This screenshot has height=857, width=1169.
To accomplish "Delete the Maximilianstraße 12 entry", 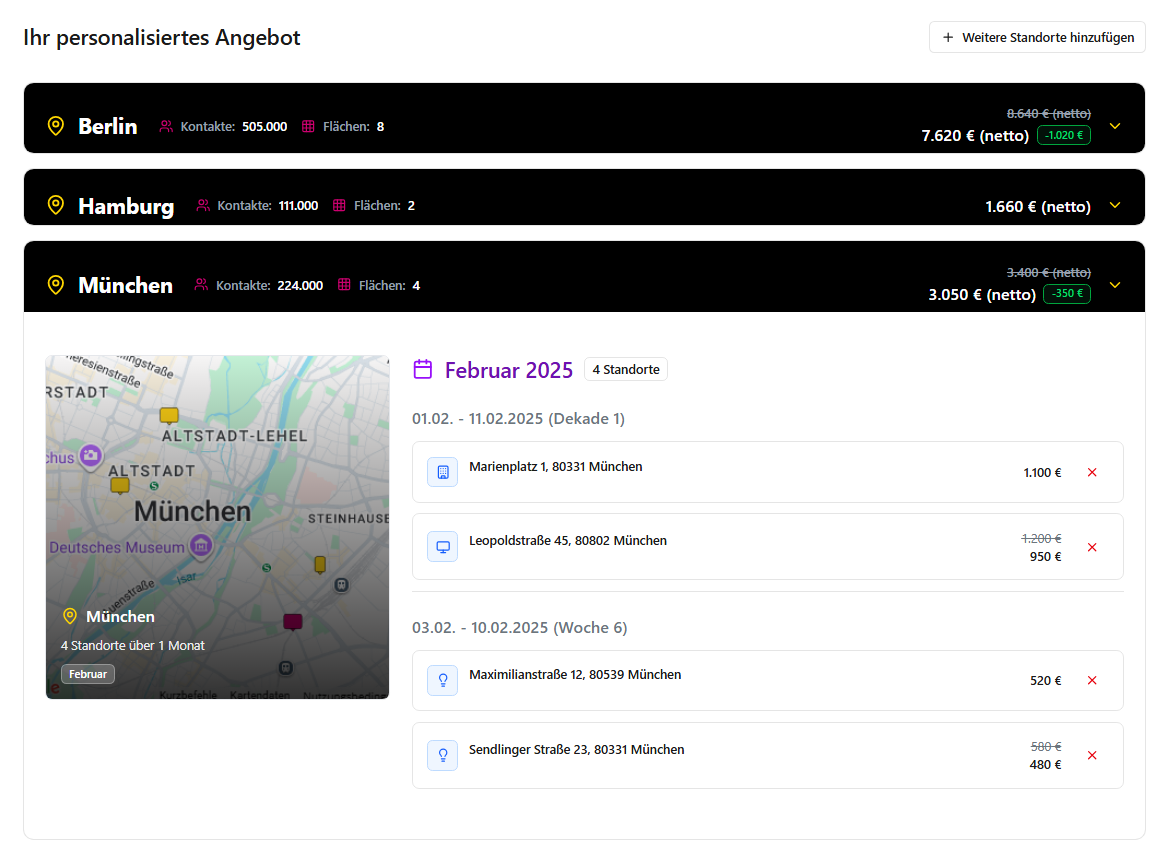I will pos(1092,680).
